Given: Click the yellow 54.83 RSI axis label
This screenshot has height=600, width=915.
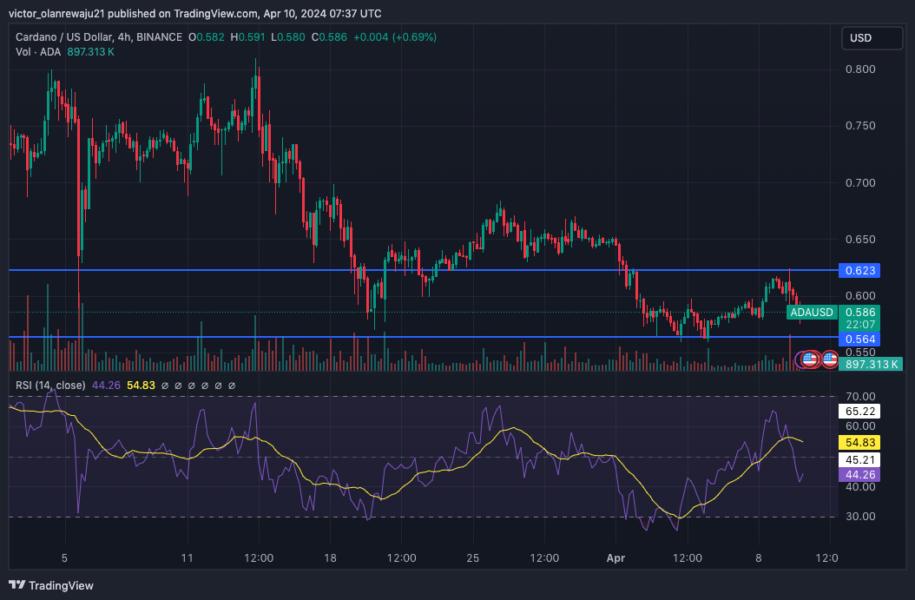Looking at the screenshot, I should point(859,442).
